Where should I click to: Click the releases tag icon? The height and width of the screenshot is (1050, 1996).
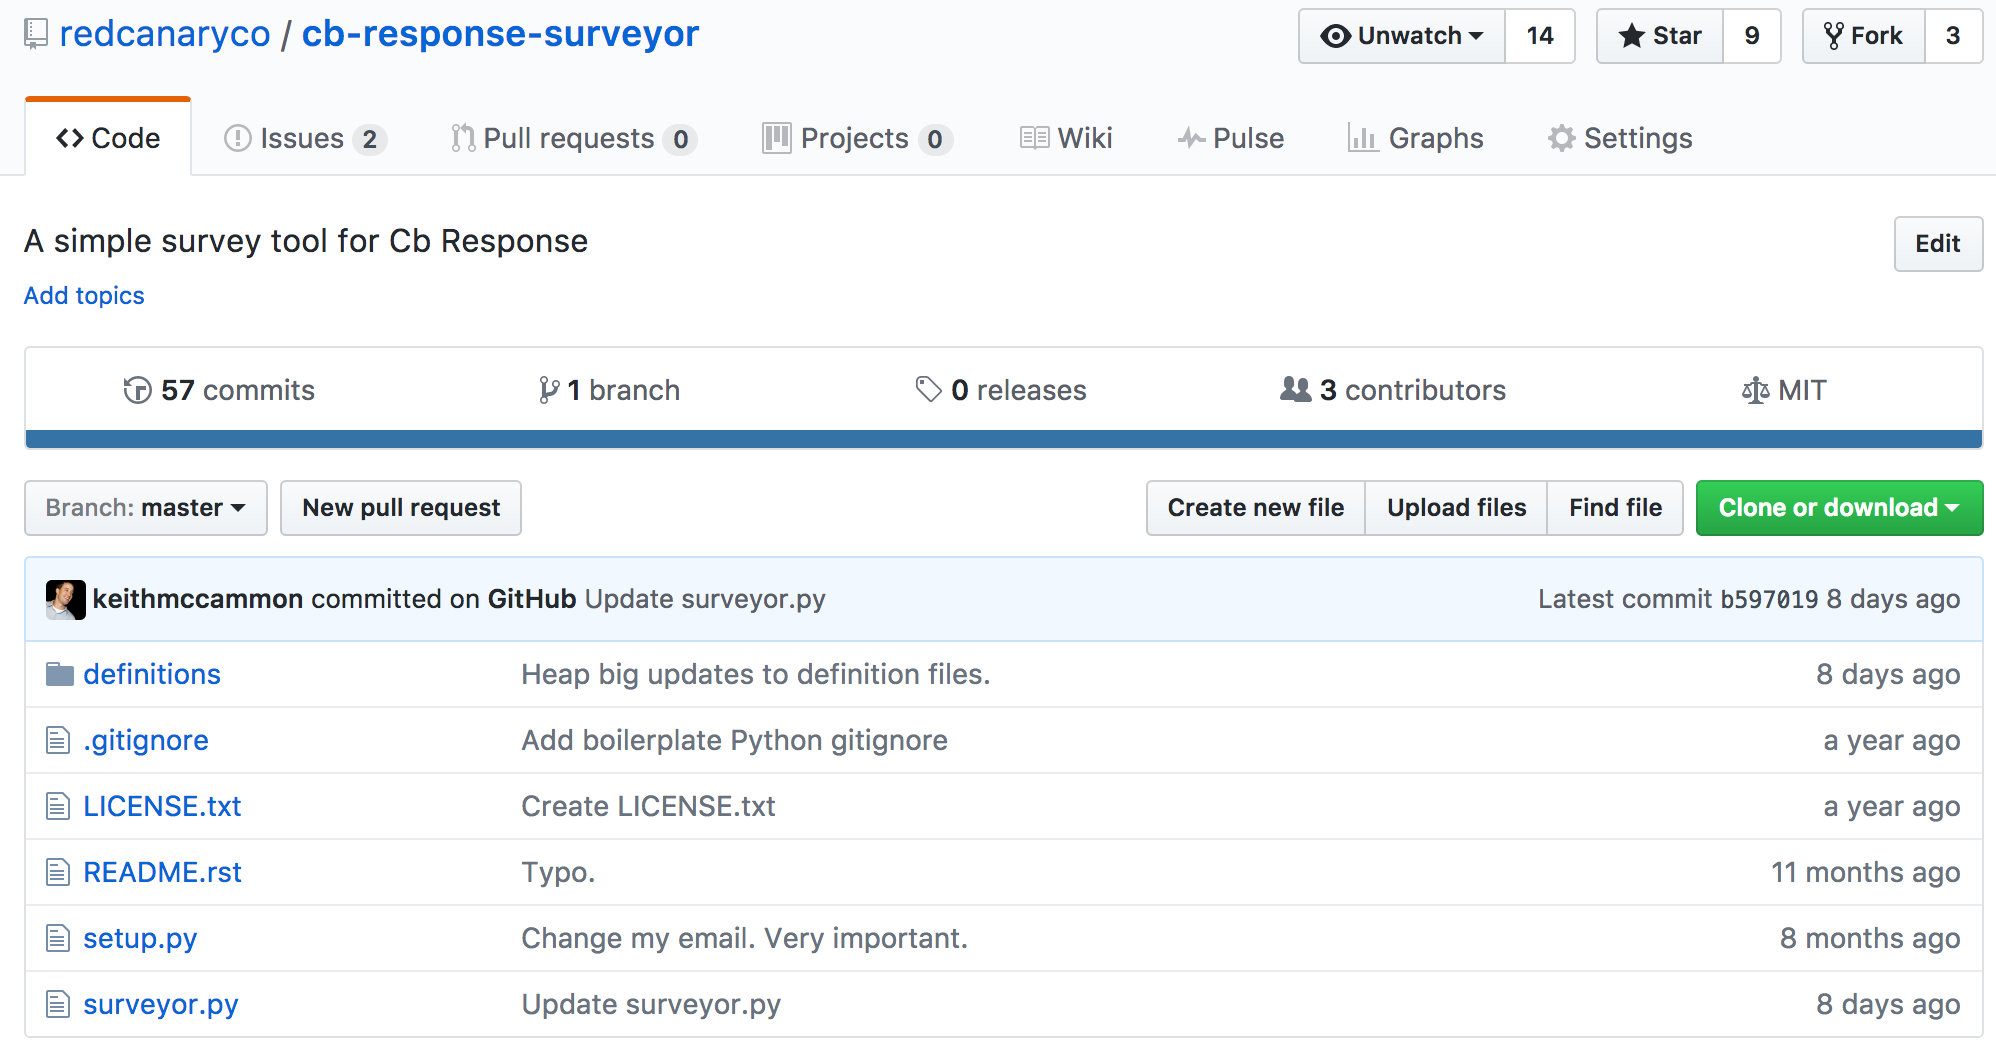(x=929, y=390)
